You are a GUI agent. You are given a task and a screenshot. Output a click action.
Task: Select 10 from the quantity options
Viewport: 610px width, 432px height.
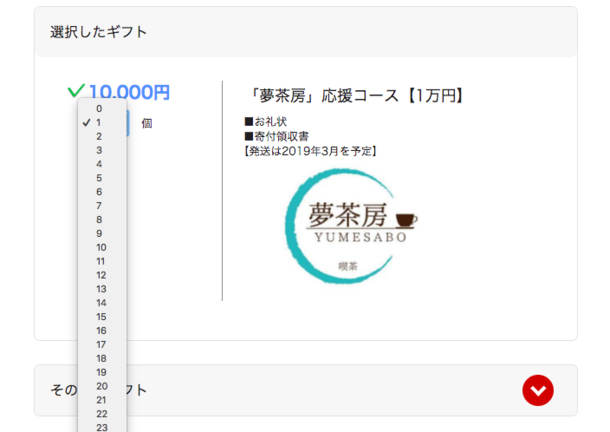click(x=101, y=247)
